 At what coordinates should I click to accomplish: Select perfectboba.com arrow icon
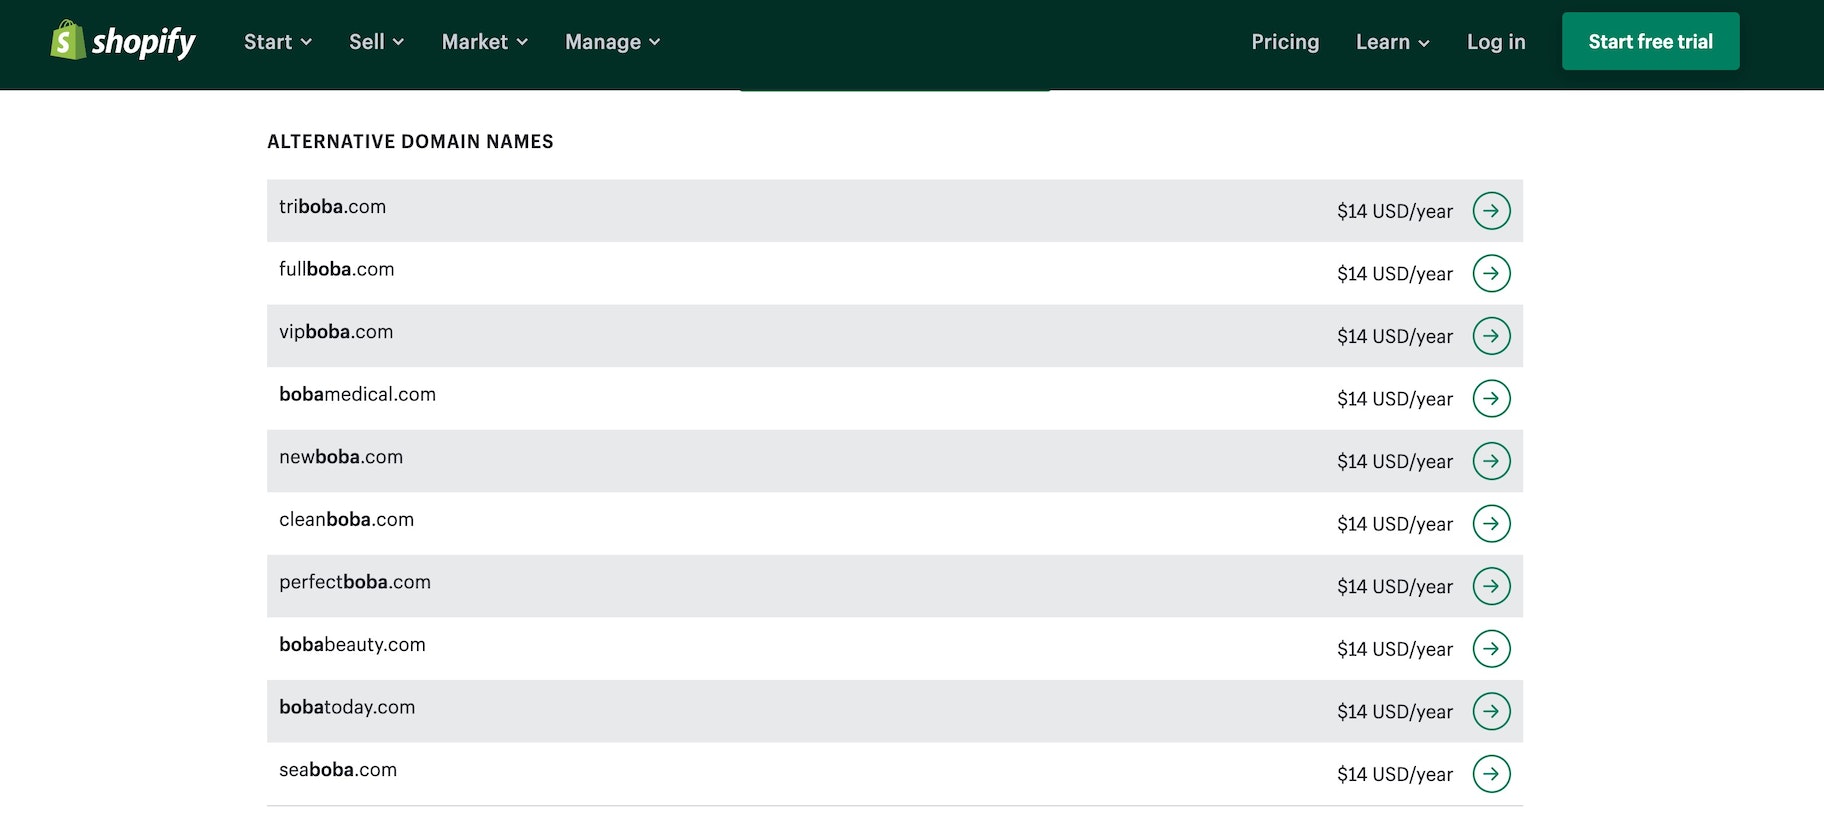(x=1491, y=586)
